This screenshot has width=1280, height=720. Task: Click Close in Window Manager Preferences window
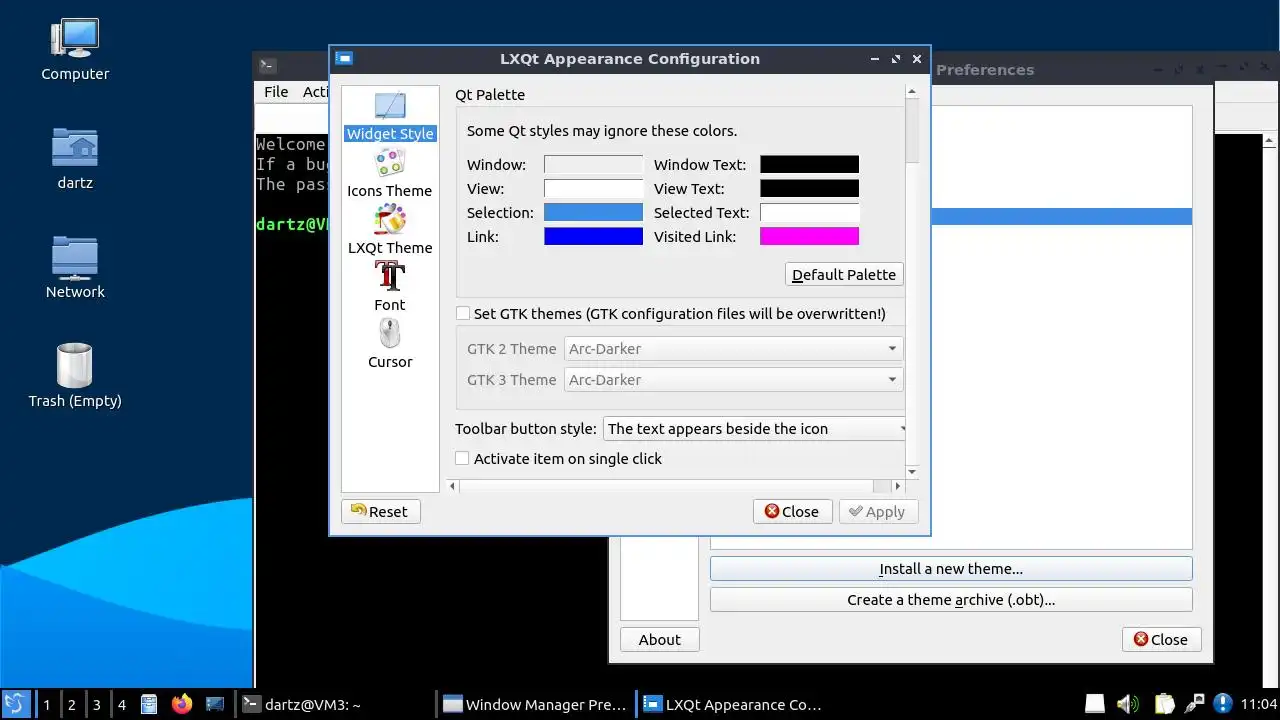[x=1162, y=640]
